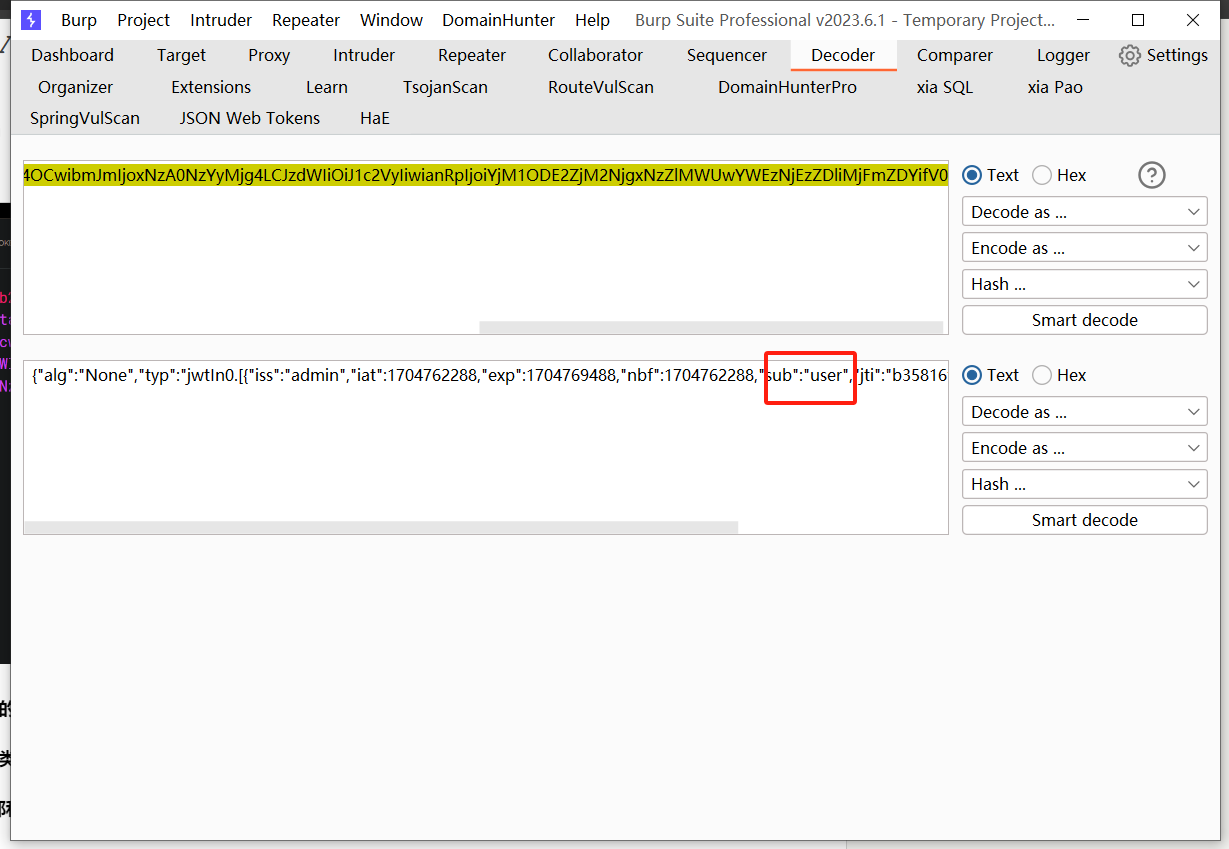Select the Decoder tab
1229x849 pixels.
(x=843, y=56)
